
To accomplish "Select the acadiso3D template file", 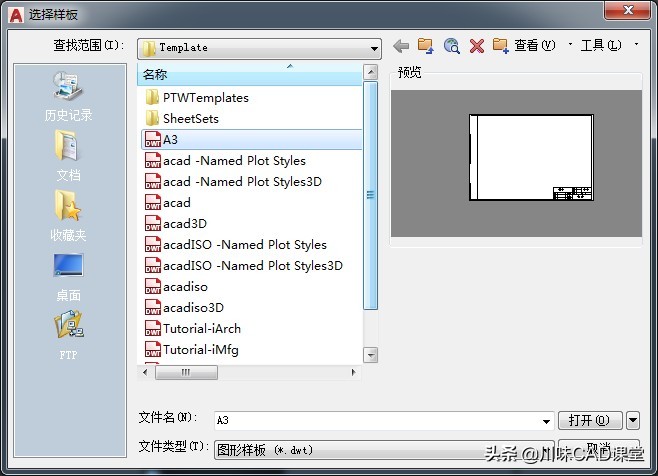I will (184, 308).
